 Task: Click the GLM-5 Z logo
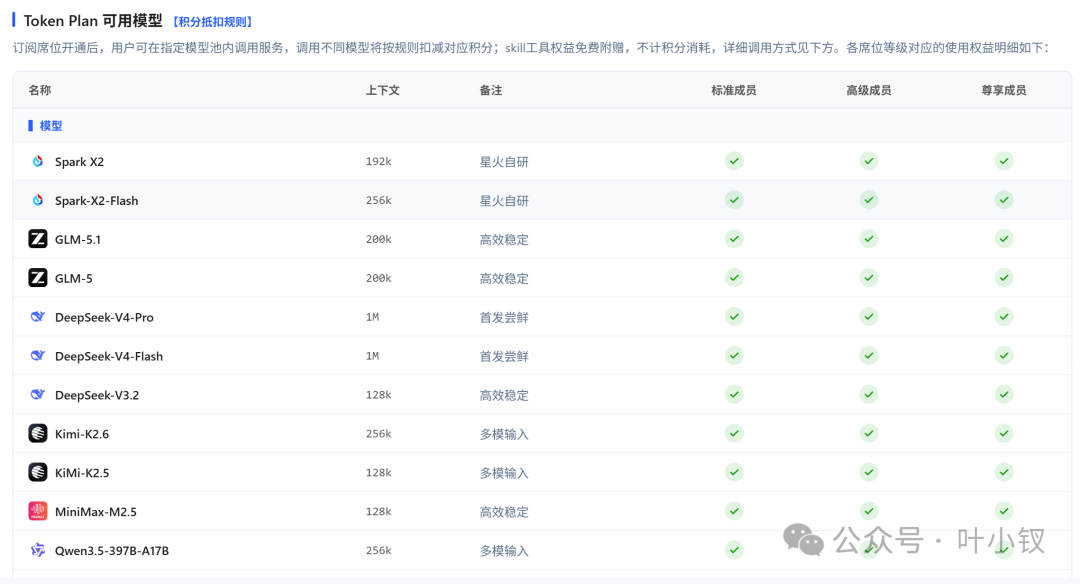pyautogui.click(x=38, y=278)
